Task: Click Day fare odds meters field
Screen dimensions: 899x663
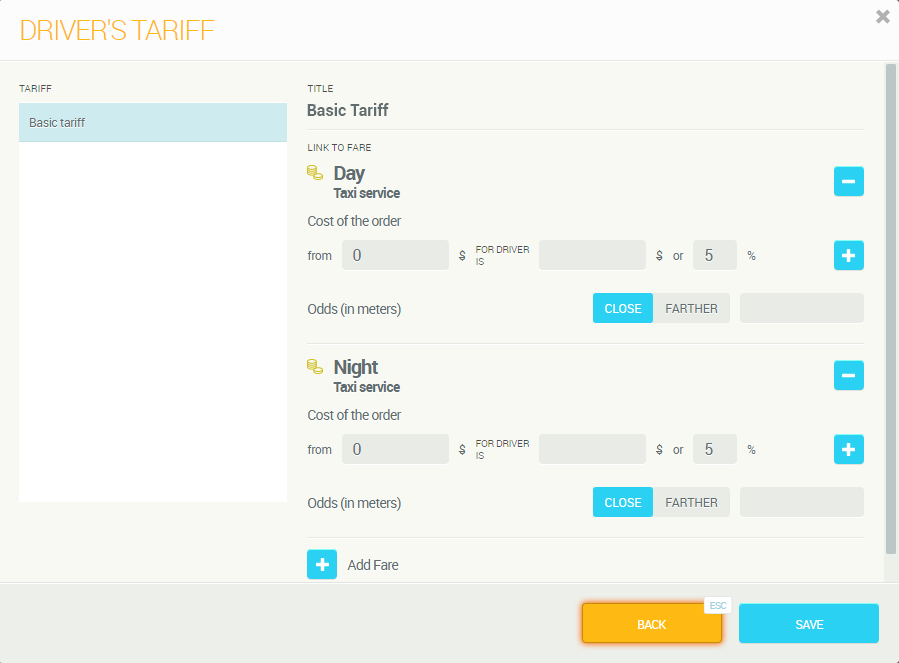Action: tap(801, 309)
